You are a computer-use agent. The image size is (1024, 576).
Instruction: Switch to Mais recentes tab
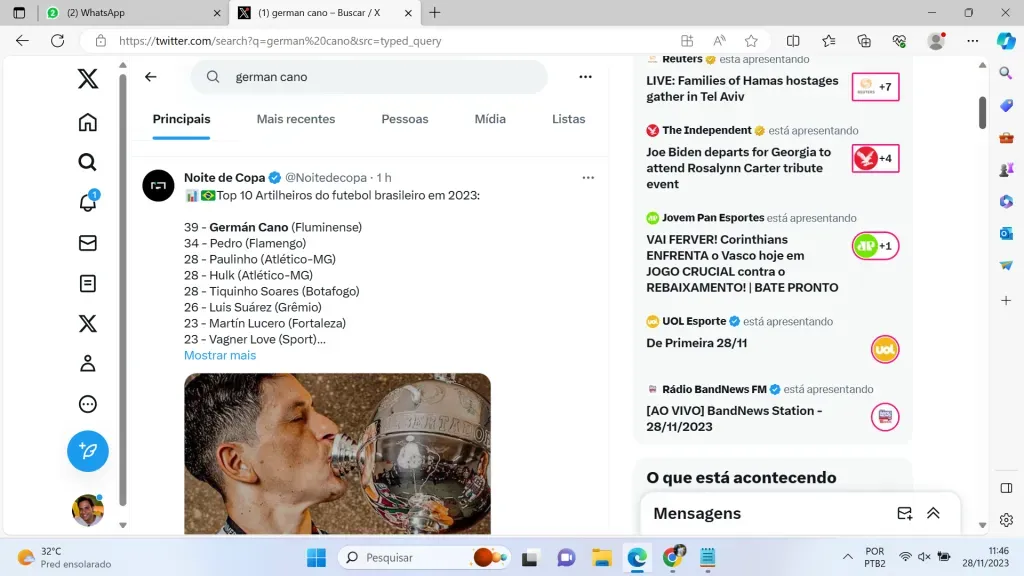(x=296, y=119)
